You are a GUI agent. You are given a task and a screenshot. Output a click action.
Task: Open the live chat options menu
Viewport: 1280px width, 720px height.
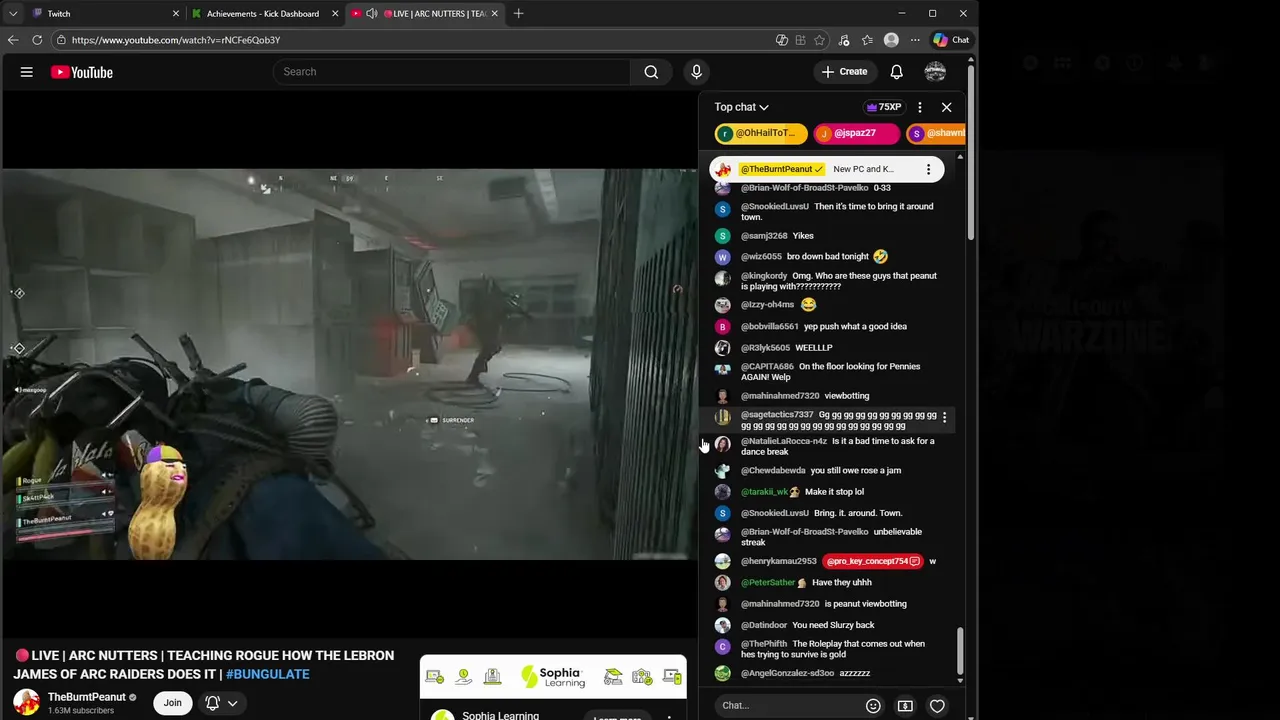click(920, 107)
